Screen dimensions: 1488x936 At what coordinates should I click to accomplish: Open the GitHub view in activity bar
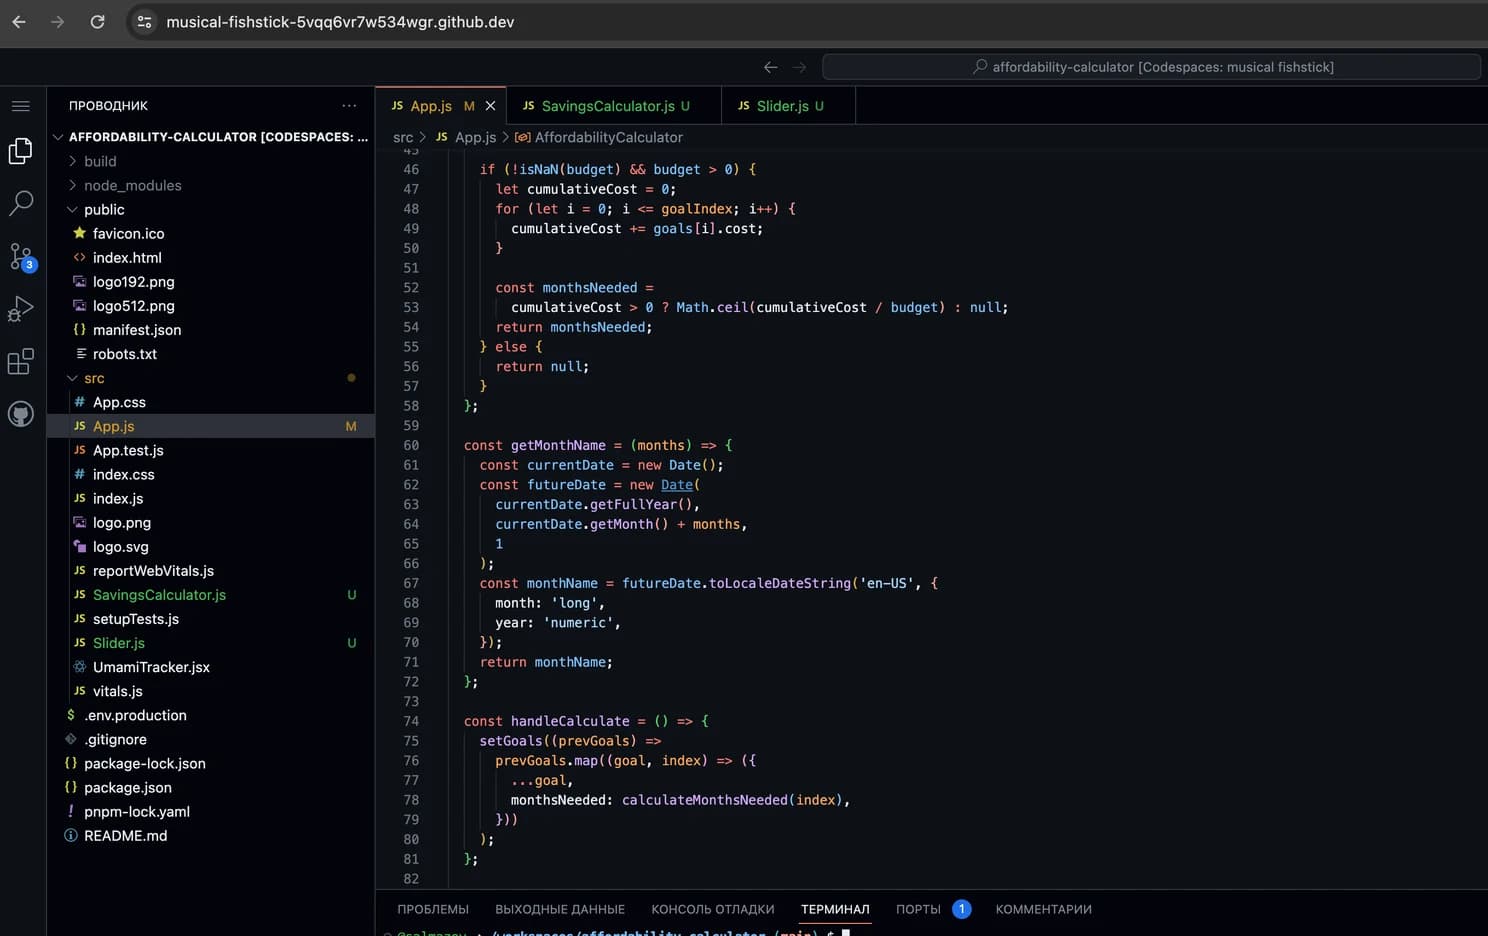[21, 414]
